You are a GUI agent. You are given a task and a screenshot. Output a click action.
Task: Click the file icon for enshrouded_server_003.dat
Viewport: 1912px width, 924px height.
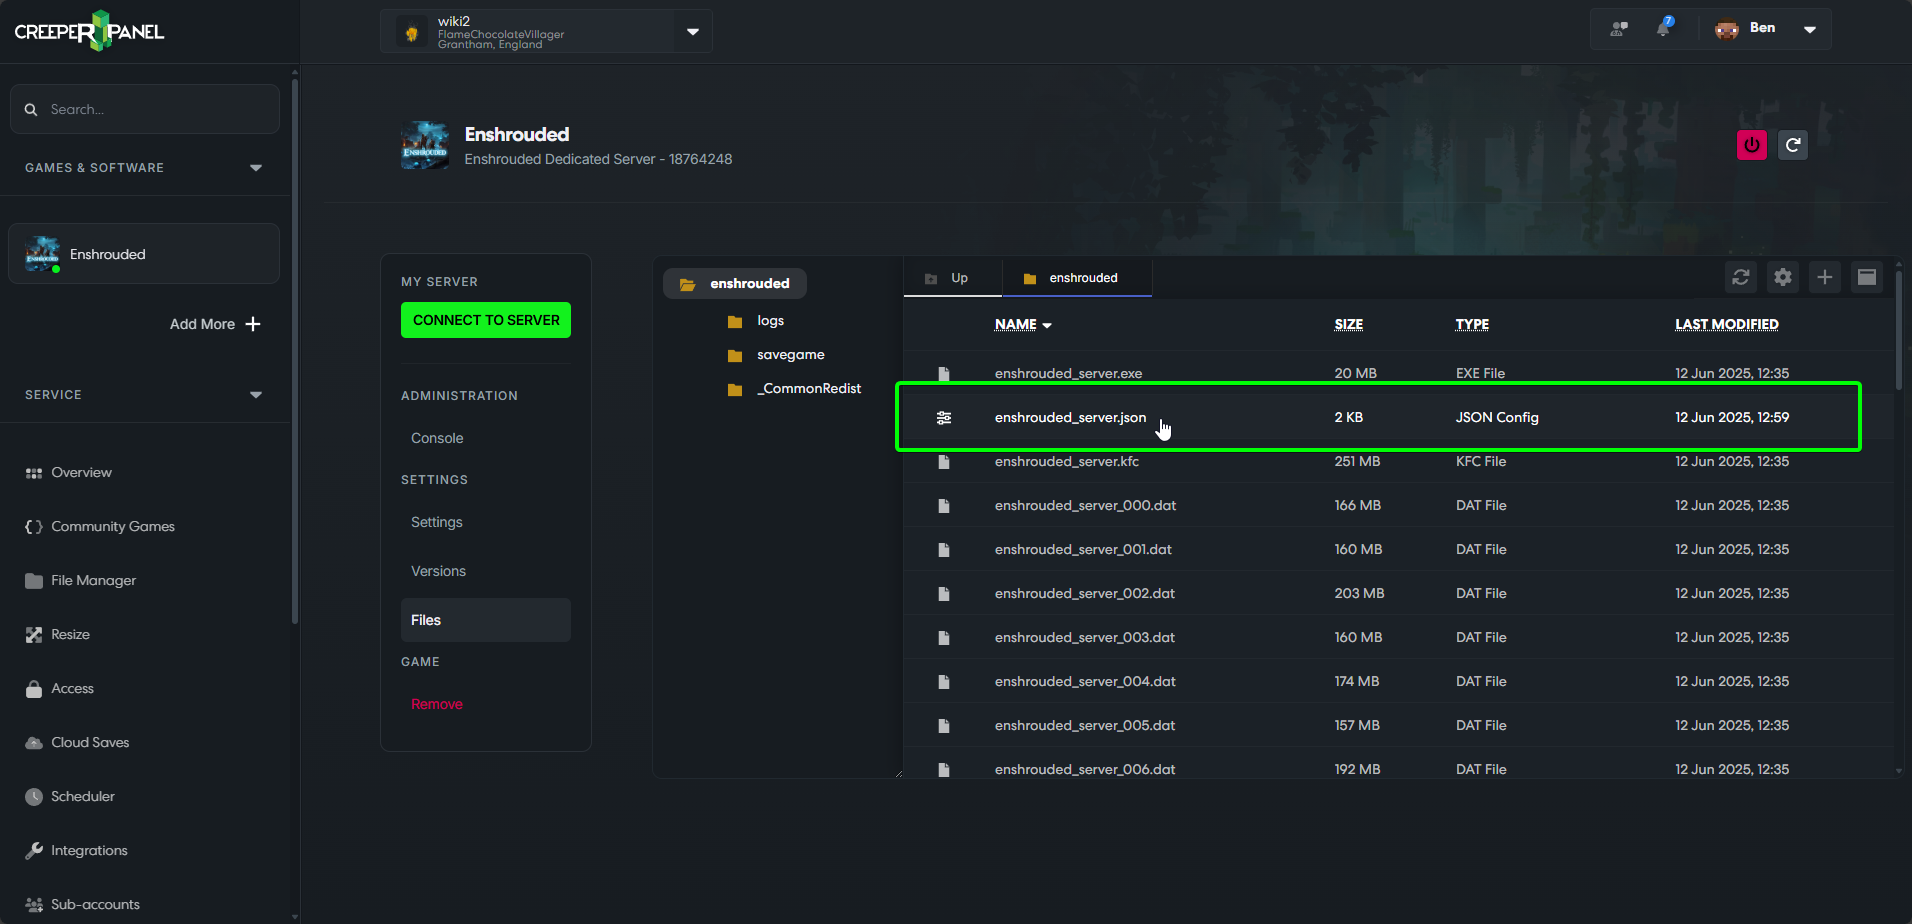point(943,638)
